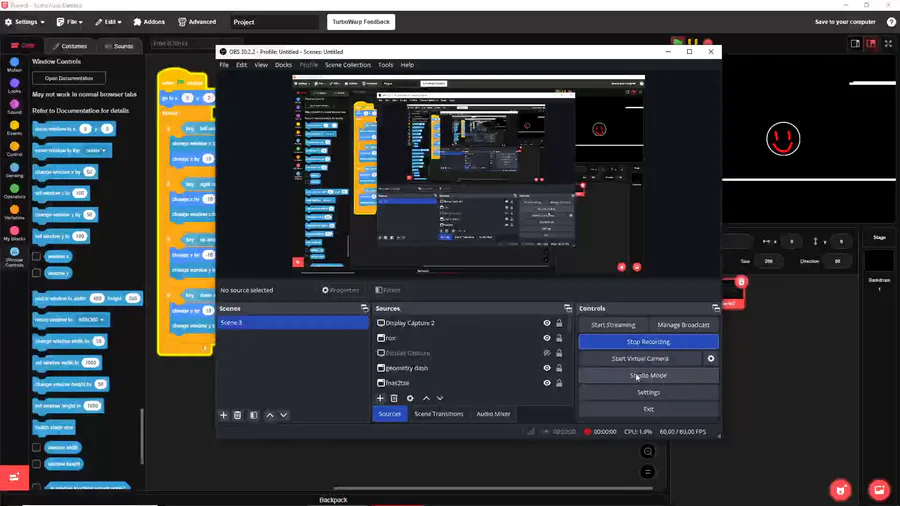Image resolution: width=900 pixels, height=506 pixels.
Task: Hide the geometry dash source
Action: tap(546, 368)
